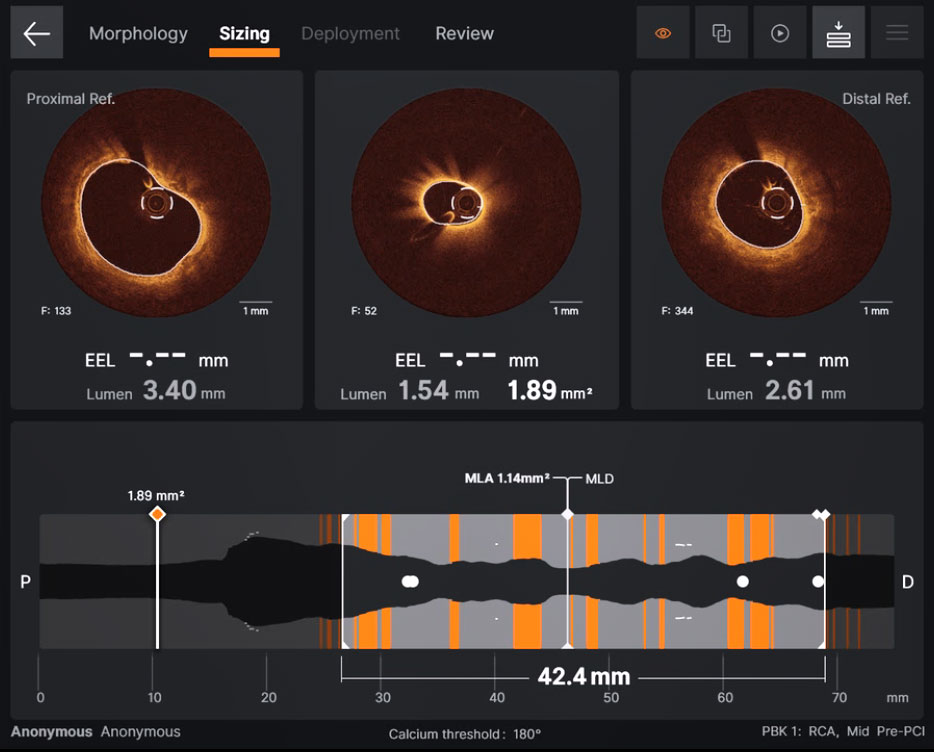Click the Calcium threshold: 180° text

(x=465, y=734)
